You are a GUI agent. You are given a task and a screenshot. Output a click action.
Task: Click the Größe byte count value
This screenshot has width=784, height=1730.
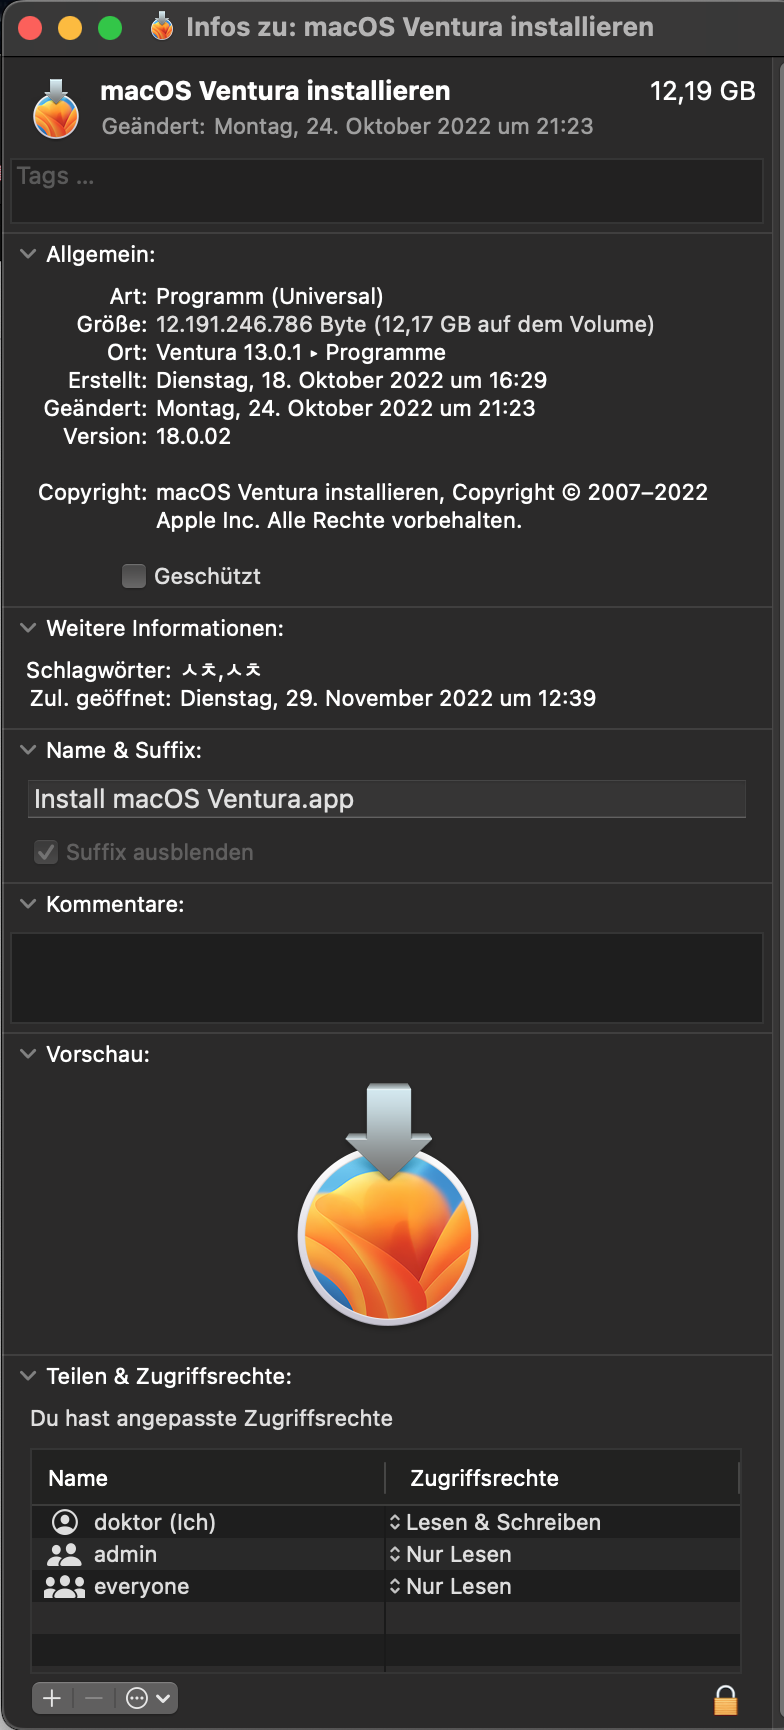click(x=405, y=324)
